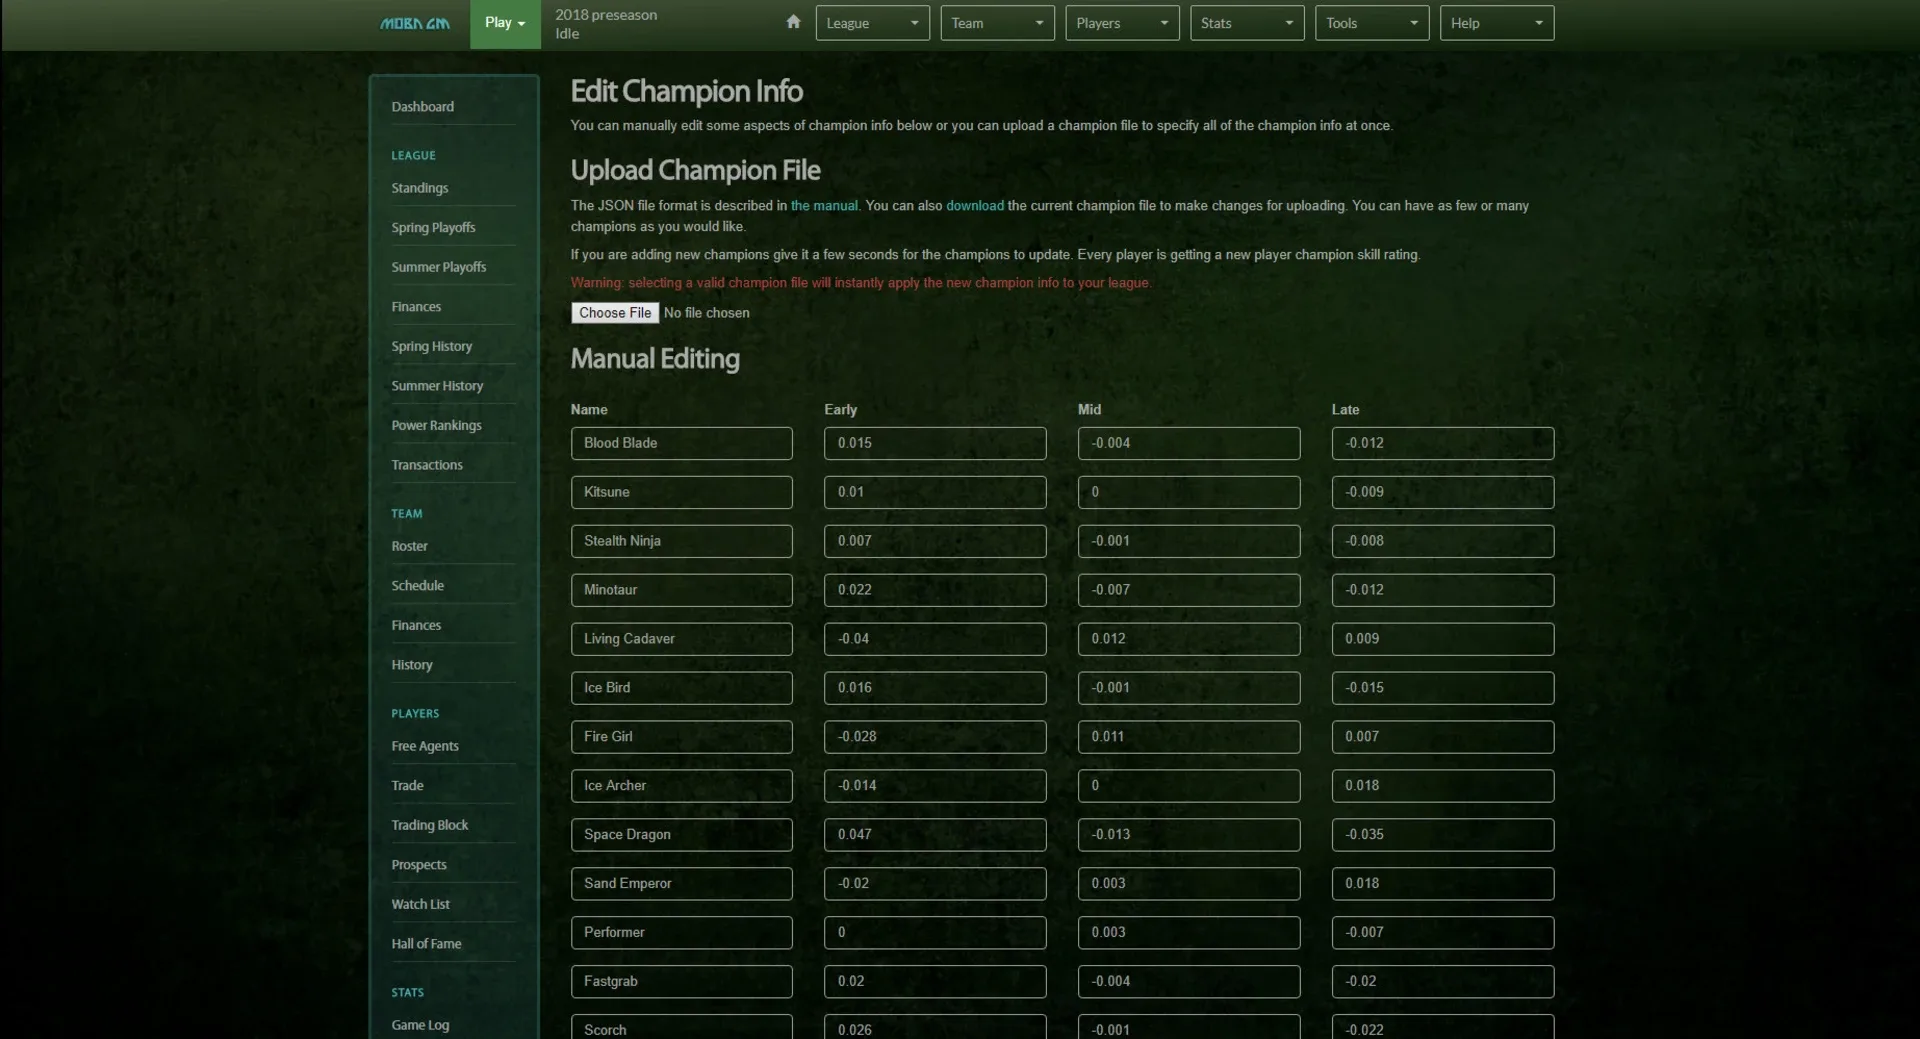Open Power Rankings in the sidebar
1920x1039 pixels.
[x=436, y=425]
